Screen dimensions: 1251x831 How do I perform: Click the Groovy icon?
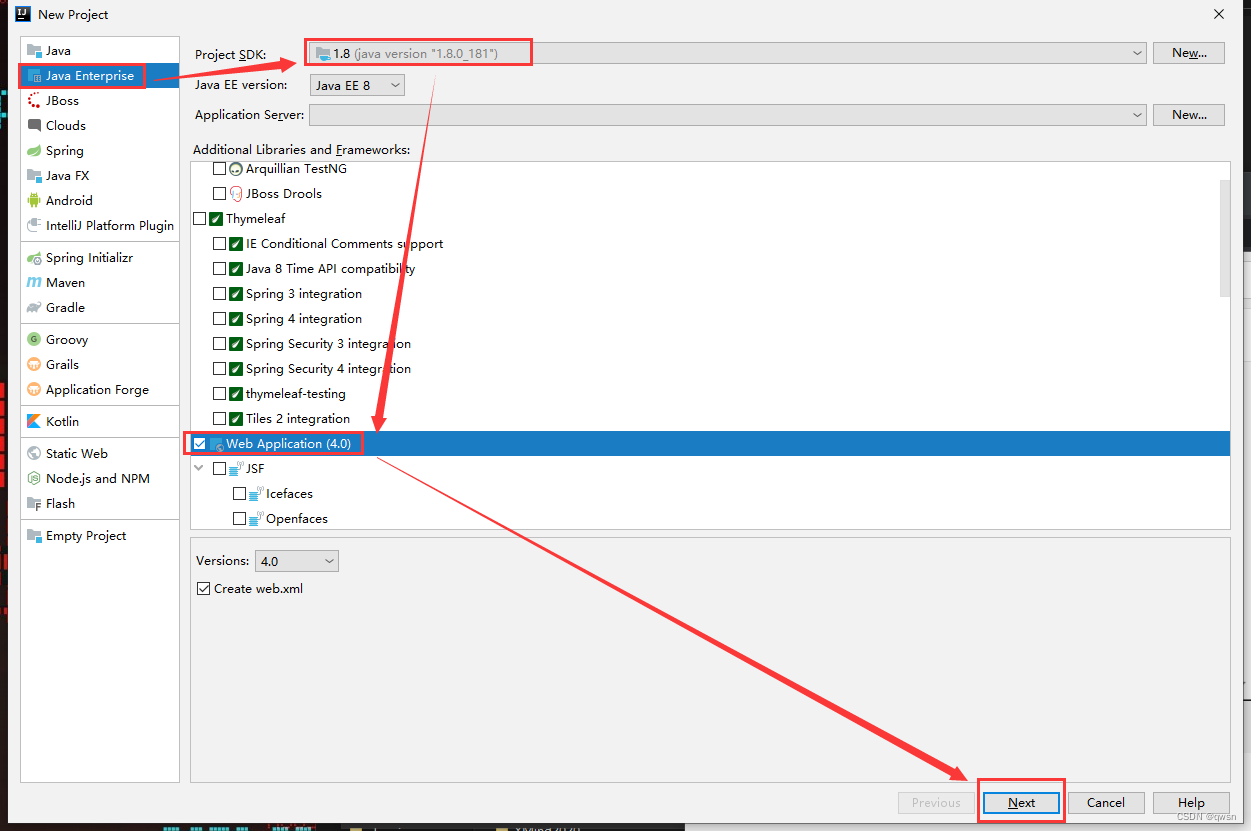click(x=35, y=339)
